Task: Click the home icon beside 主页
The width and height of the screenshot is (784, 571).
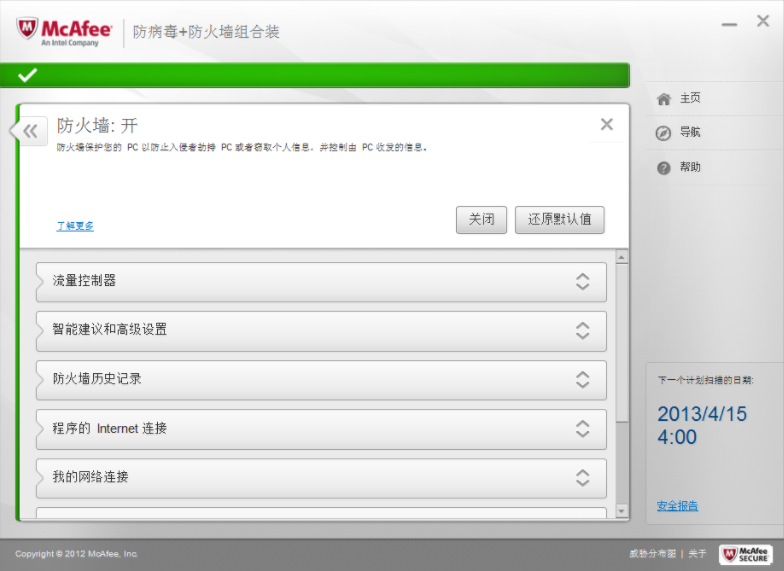Action: 663,99
